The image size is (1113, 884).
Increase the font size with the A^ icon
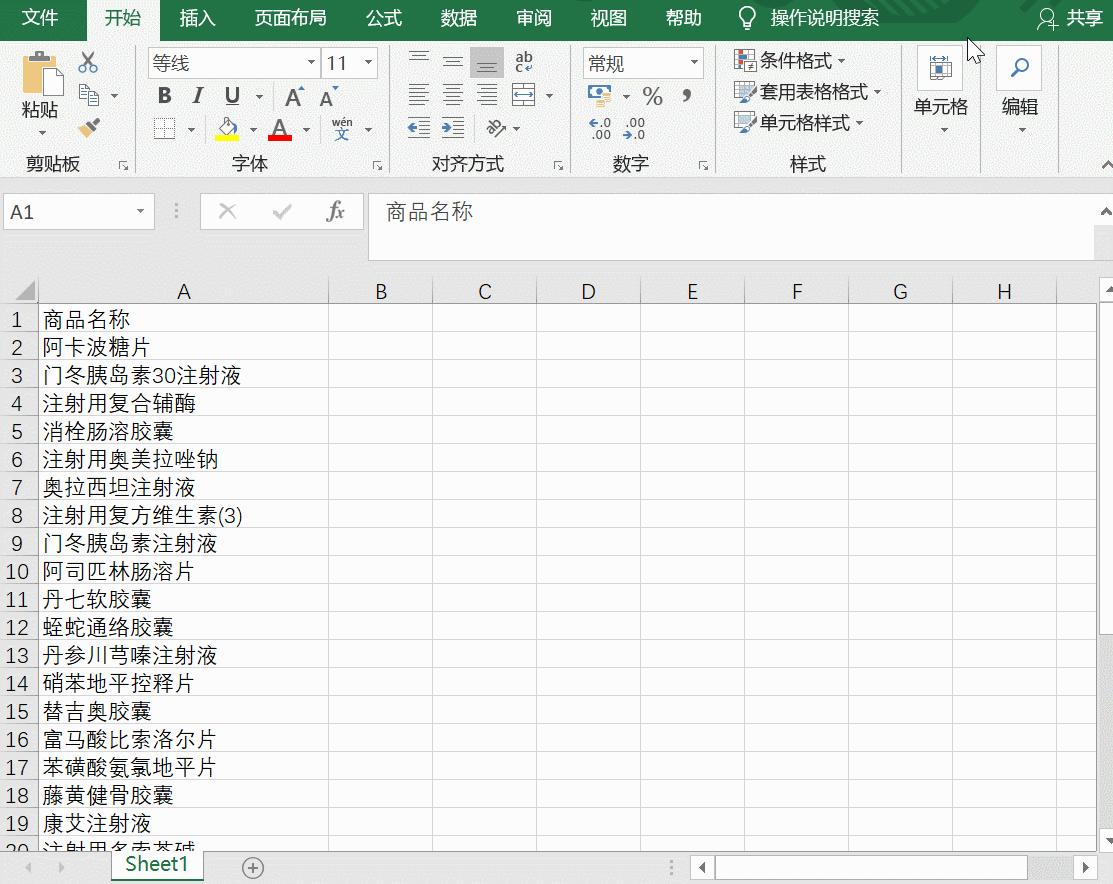pyautogui.click(x=293, y=97)
